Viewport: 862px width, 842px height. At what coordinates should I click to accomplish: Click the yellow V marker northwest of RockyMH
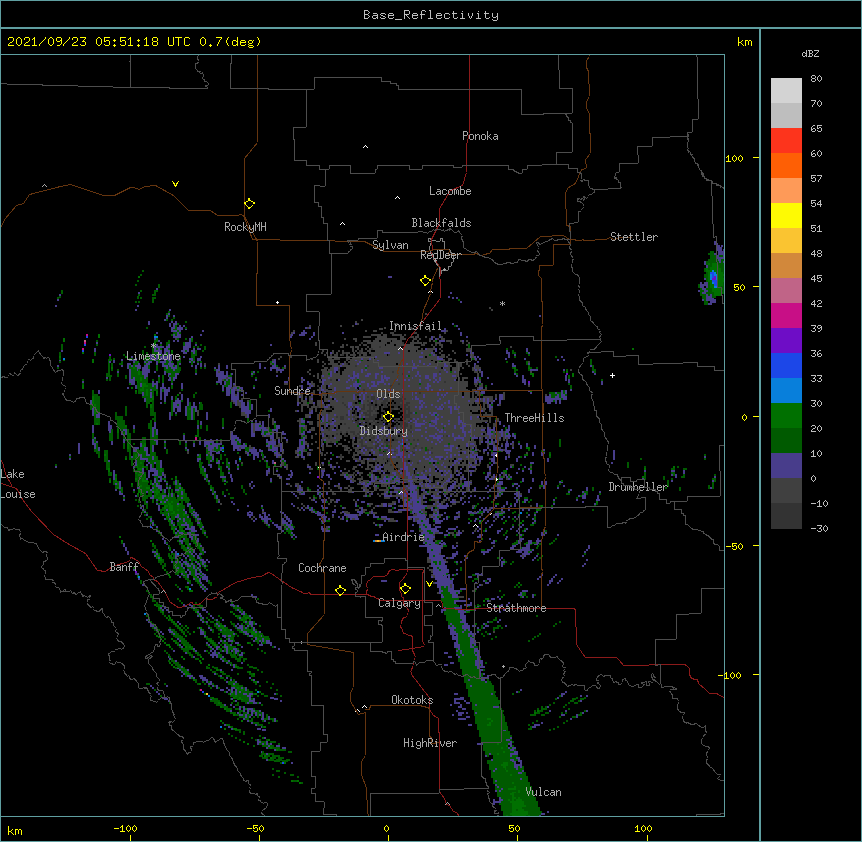click(175, 184)
